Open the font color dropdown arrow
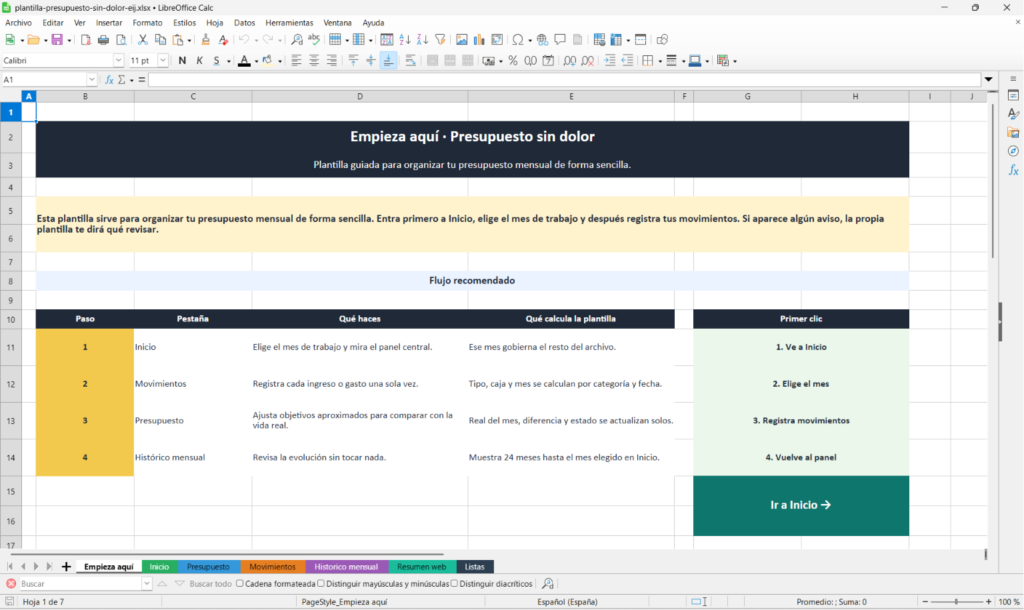This screenshot has width=1024, height=610. pos(256,61)
